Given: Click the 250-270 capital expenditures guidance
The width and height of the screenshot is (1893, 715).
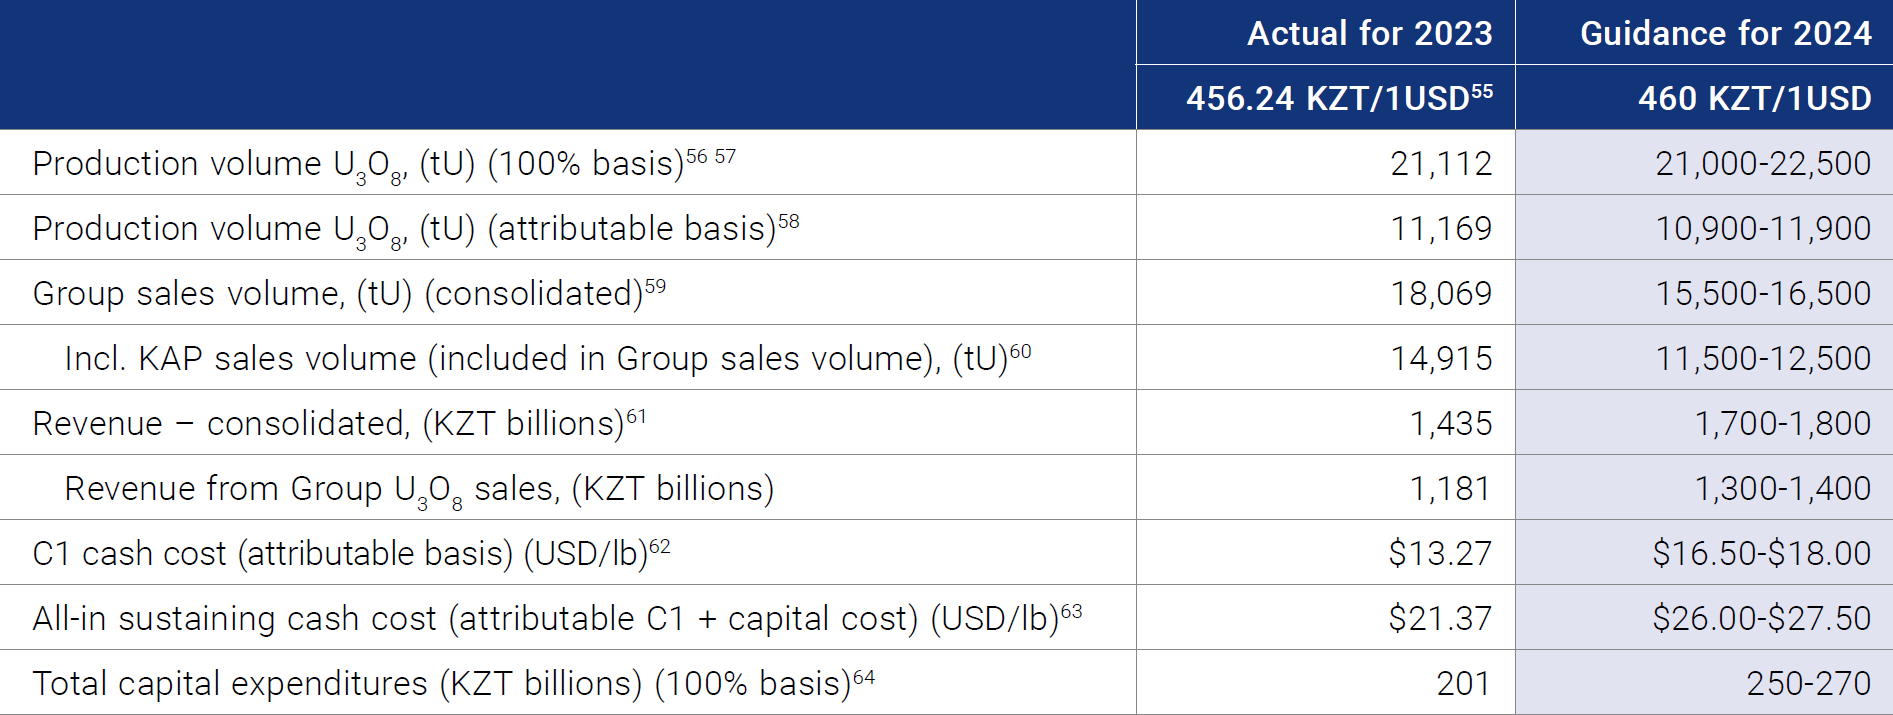Looking at the screenshot, I should pyautogui.click(x=1808, y=683).
